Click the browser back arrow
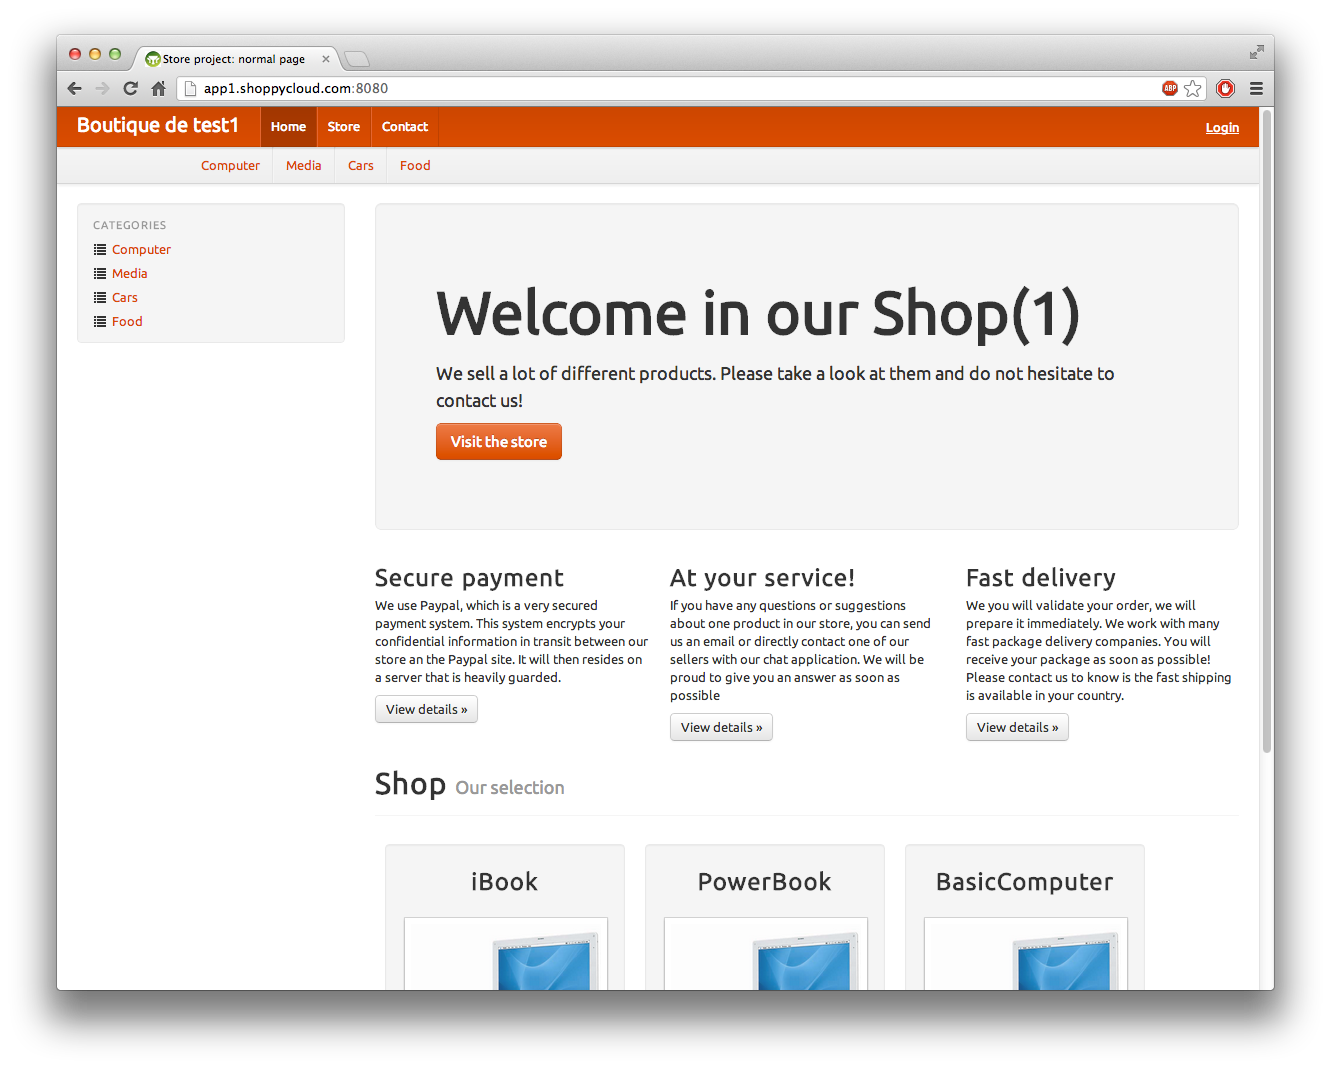The image size is (1331, 1069). [75, 88]
